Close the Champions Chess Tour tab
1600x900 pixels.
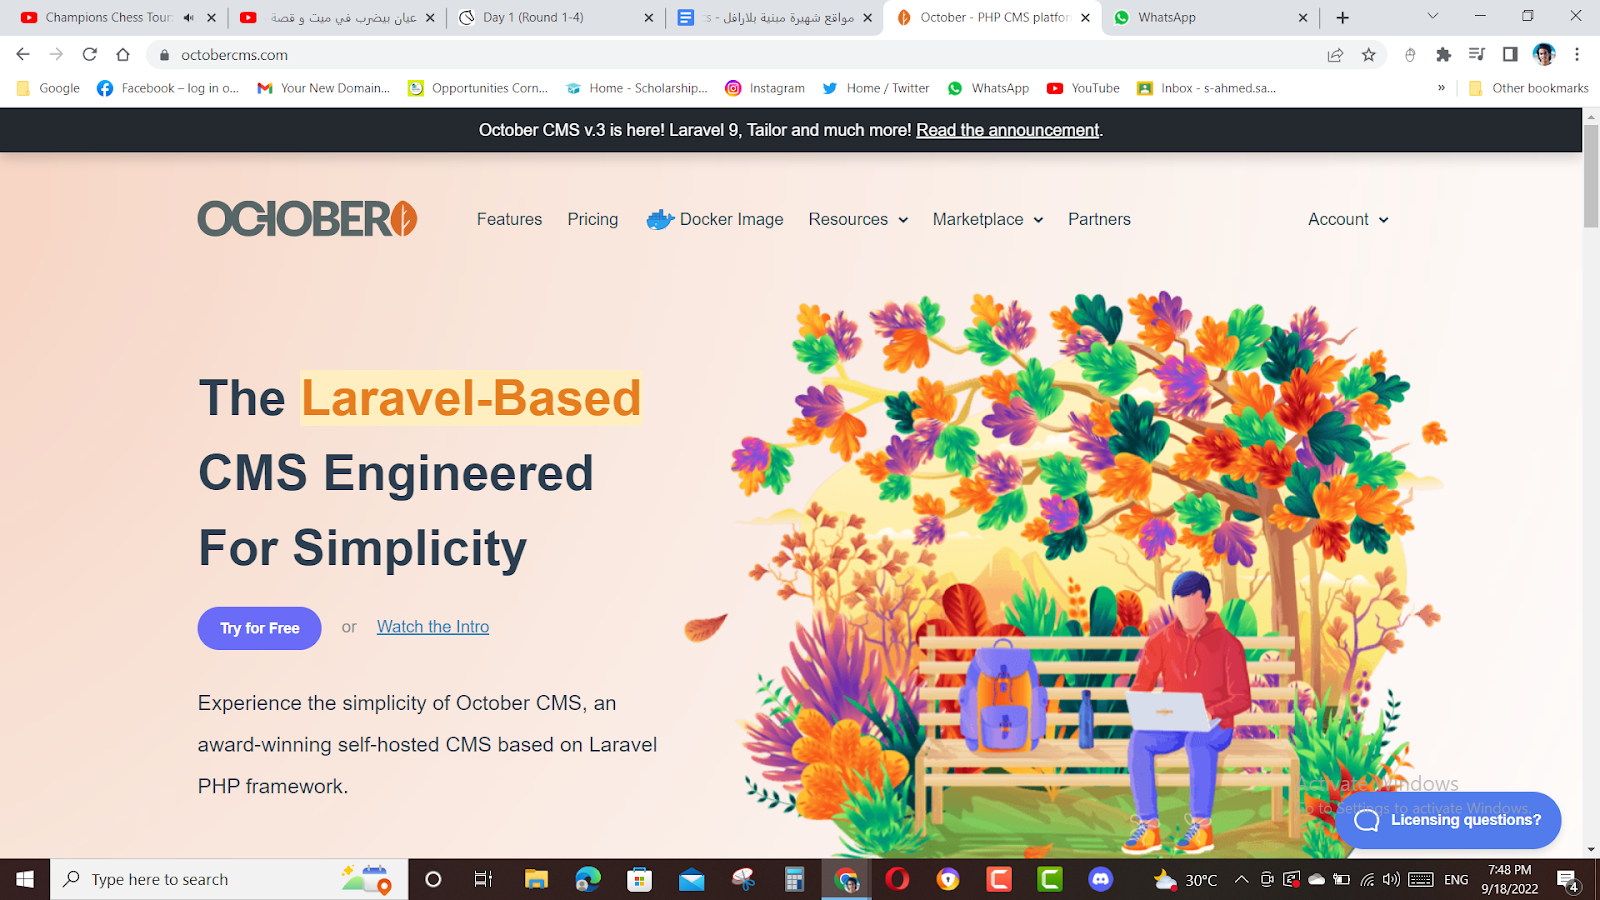pos(211,18)
